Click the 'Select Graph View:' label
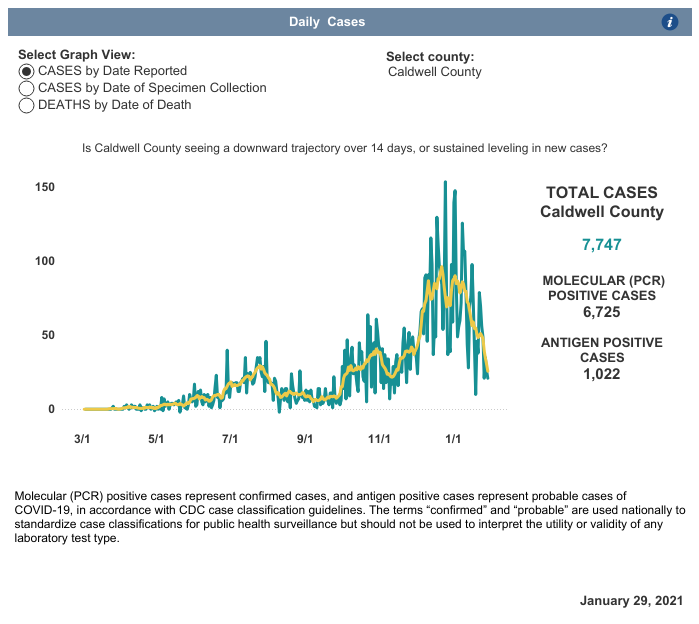 point(76,55)
